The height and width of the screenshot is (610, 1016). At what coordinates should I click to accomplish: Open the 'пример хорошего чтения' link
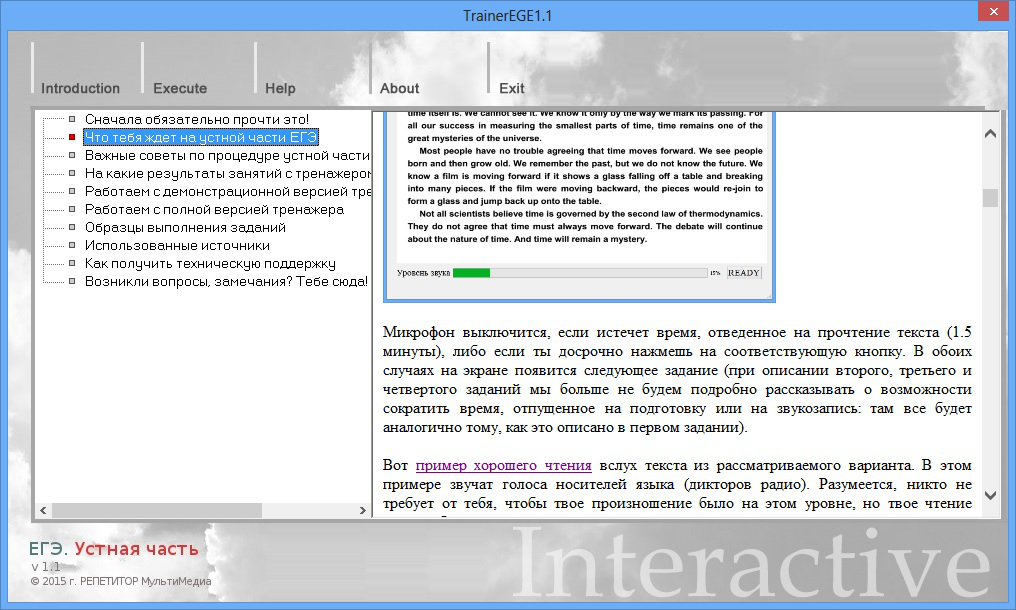click(x=507, y=465)
